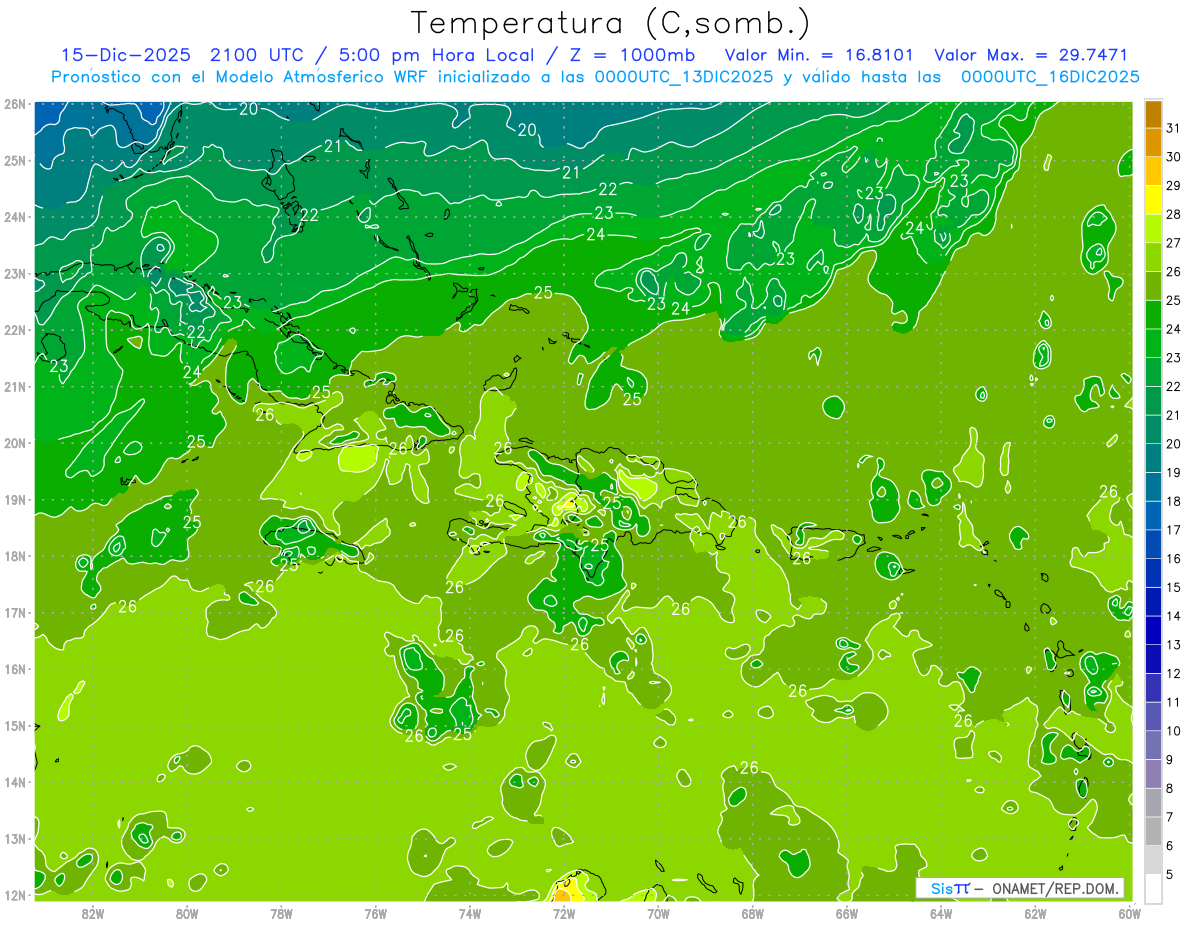Click the gray swatch between 6 and 7
Viewport: 1200px width, 927px height.
coord(1153,831)
